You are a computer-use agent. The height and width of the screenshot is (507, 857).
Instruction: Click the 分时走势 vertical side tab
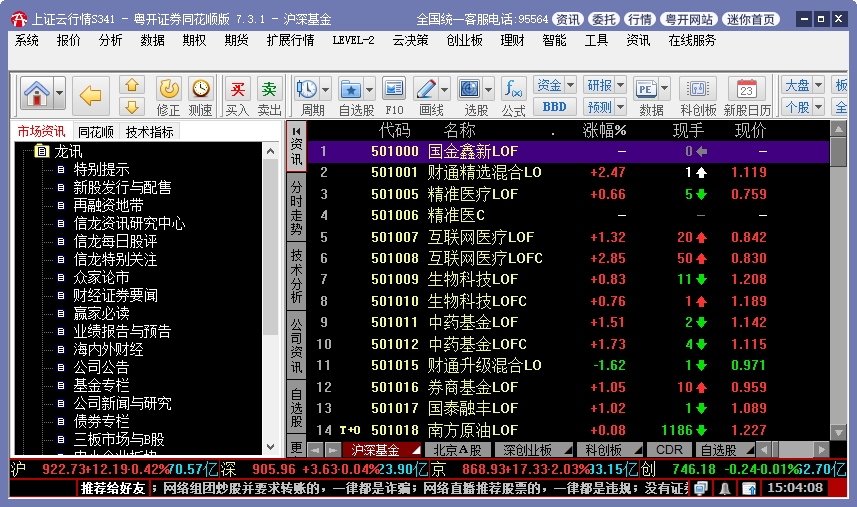click(x=296, y=208)
